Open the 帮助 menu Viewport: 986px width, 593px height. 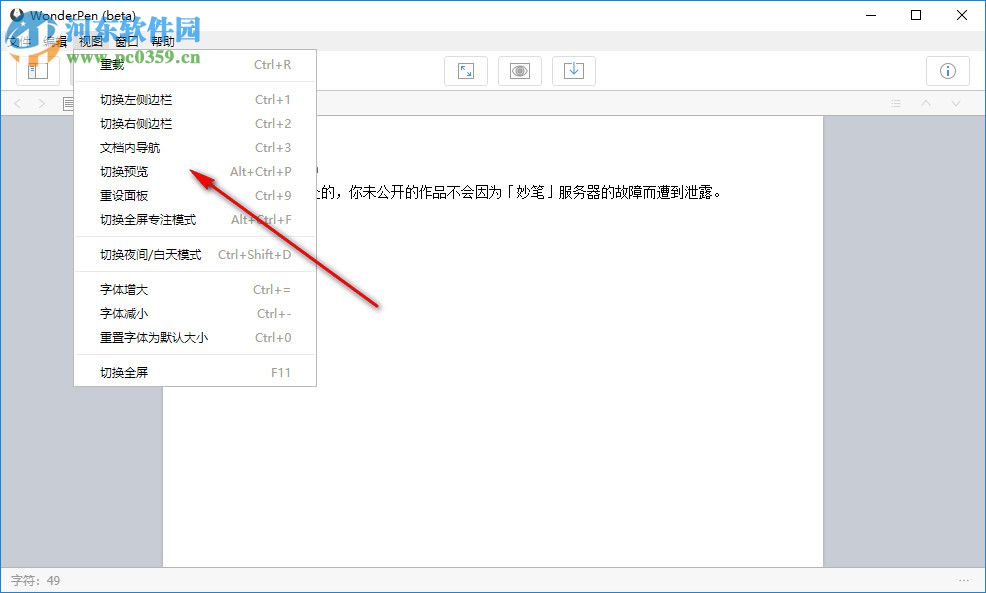pos(160,42)
